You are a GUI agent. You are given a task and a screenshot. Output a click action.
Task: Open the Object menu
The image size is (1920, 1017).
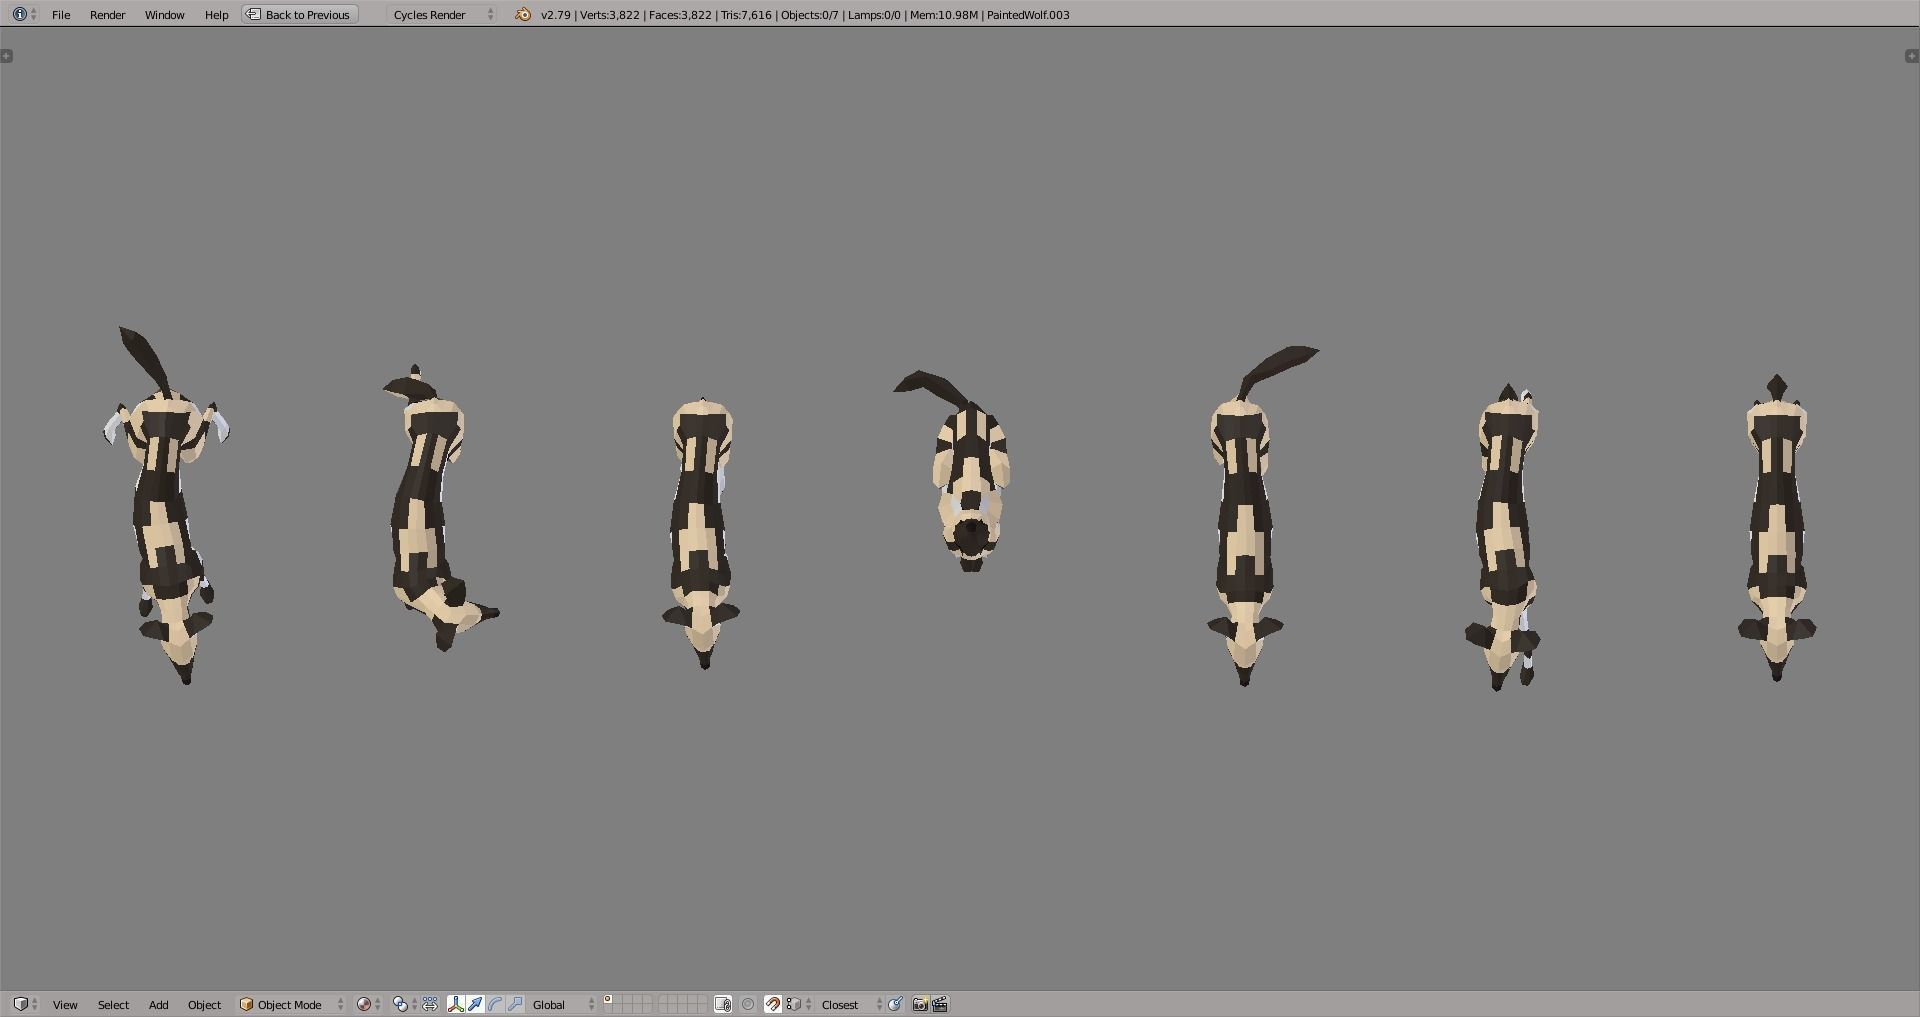pyautogui.click(x=204, y=1005)
